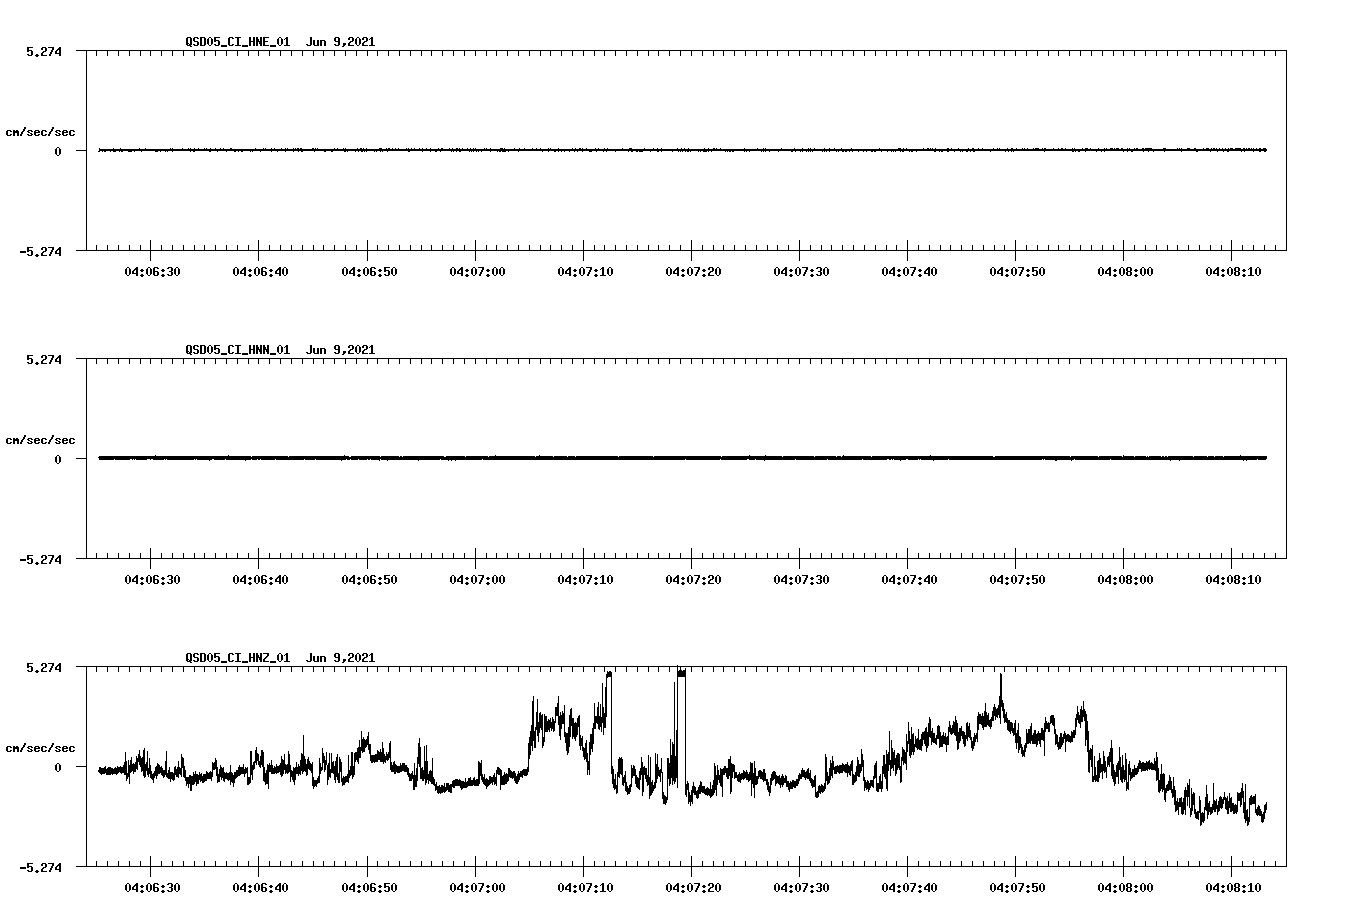Click the cm/sec/sec label of HNN chart
Screen dimensions: 1358x924
click(x=40, y=440)
